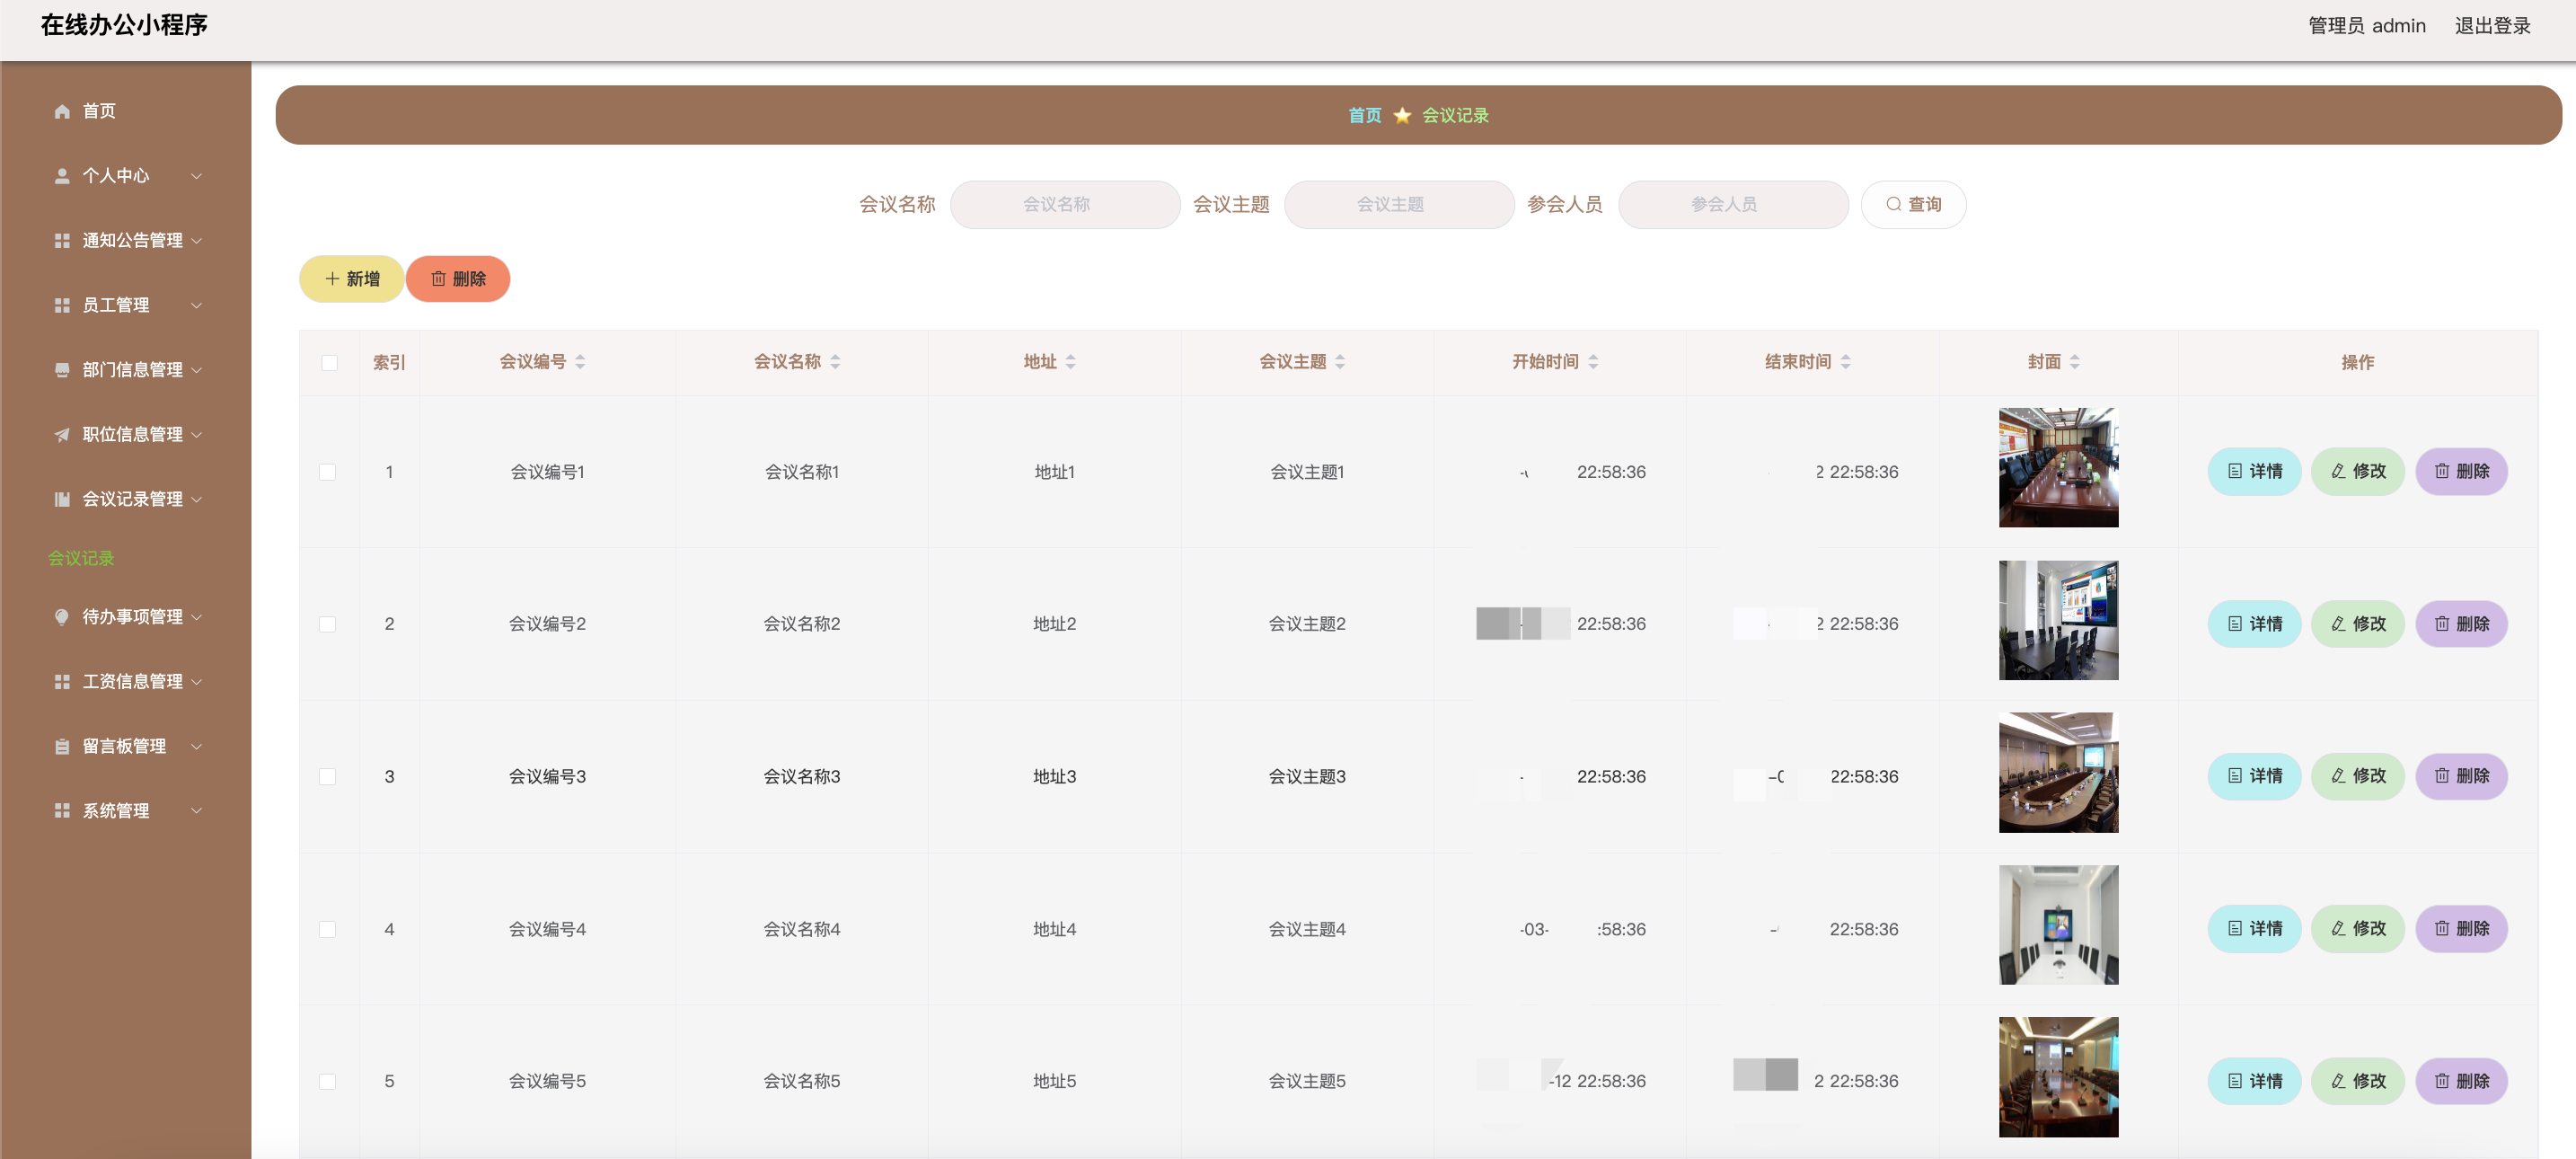Check the checkbox for row 会议编号4
The image size is (2576, 1159).
coord(327,929)
